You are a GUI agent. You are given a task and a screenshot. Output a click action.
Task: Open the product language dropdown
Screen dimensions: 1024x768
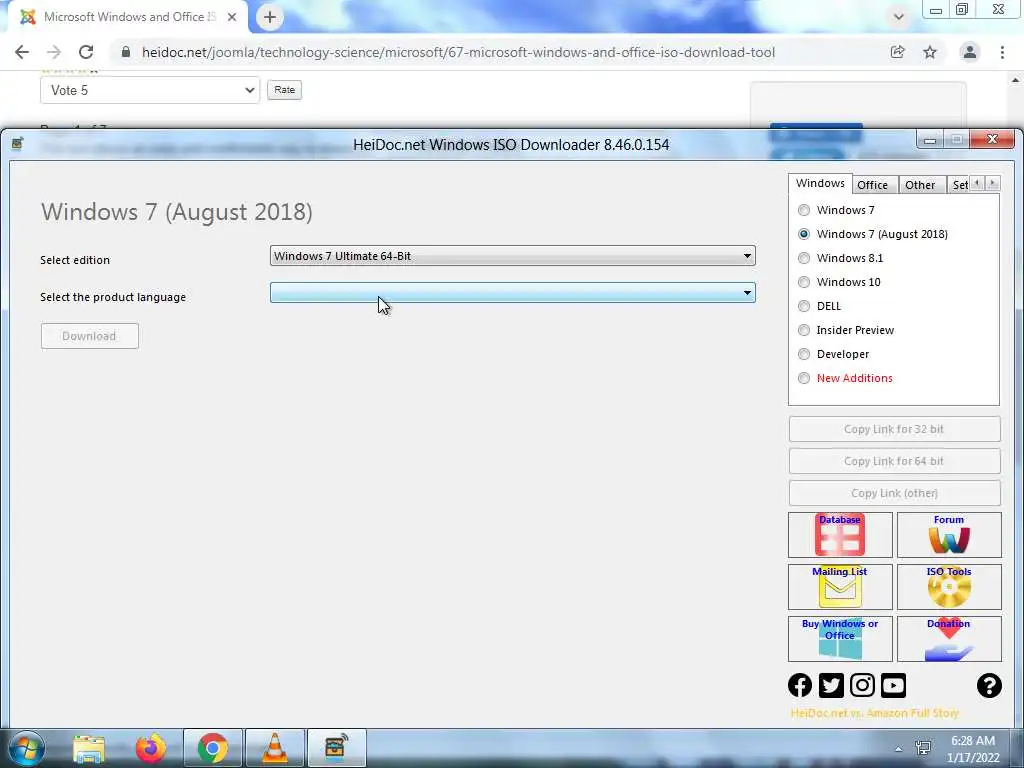(x=513, y=293)
